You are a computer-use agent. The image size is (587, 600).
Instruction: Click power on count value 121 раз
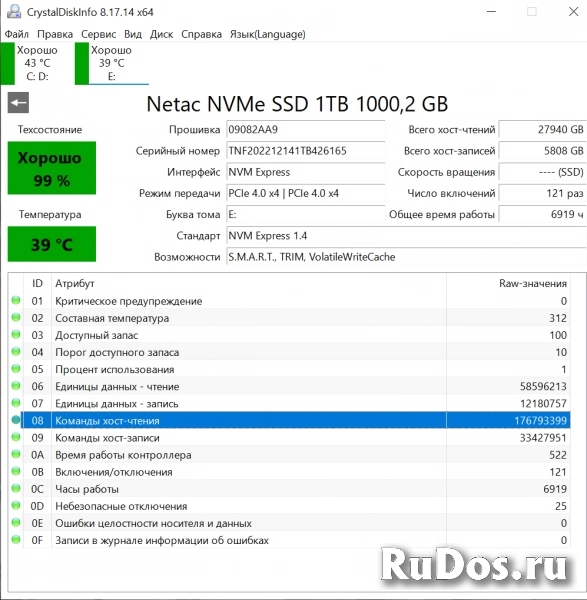543,193
